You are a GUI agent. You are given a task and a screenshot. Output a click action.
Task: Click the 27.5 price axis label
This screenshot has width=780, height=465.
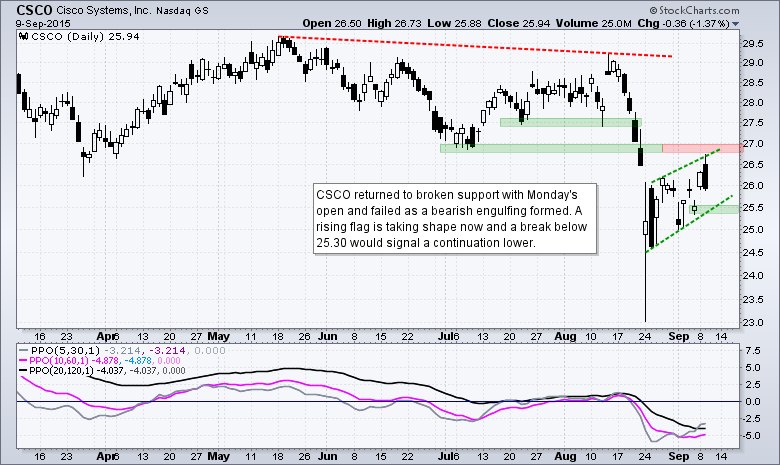753,123
